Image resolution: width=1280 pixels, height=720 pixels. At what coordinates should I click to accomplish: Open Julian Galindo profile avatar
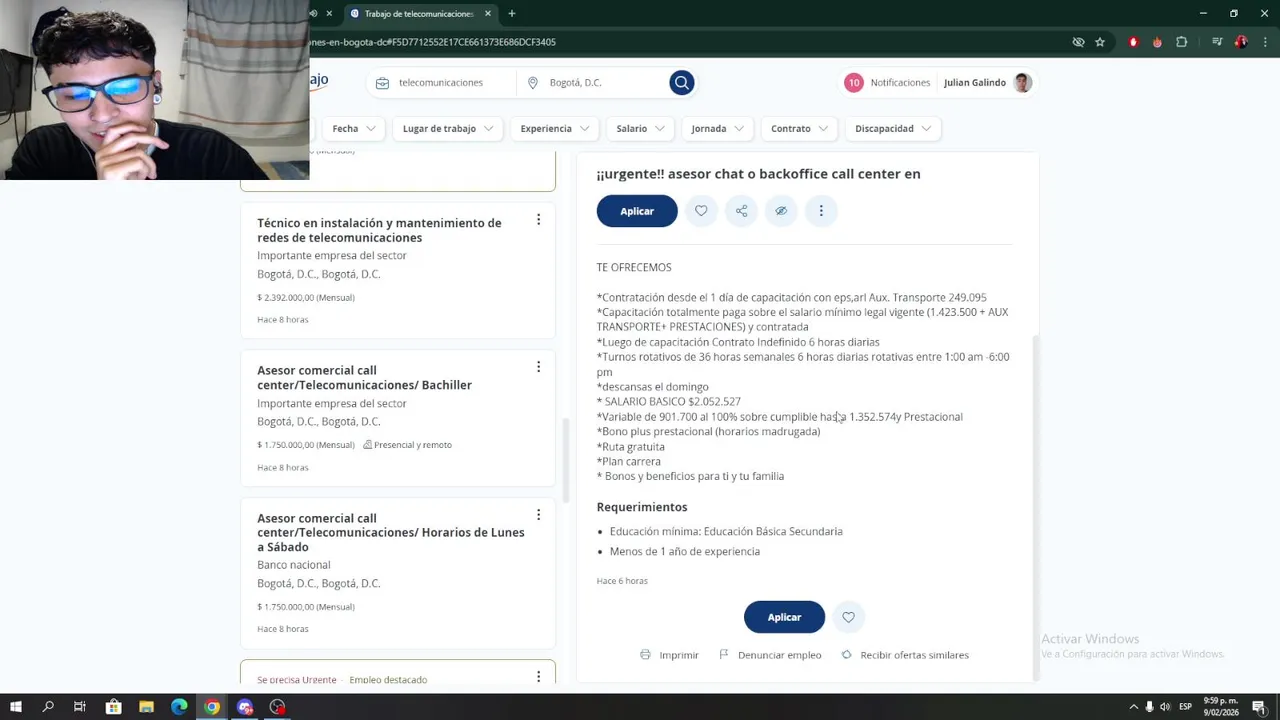(x=1022, y=83)
